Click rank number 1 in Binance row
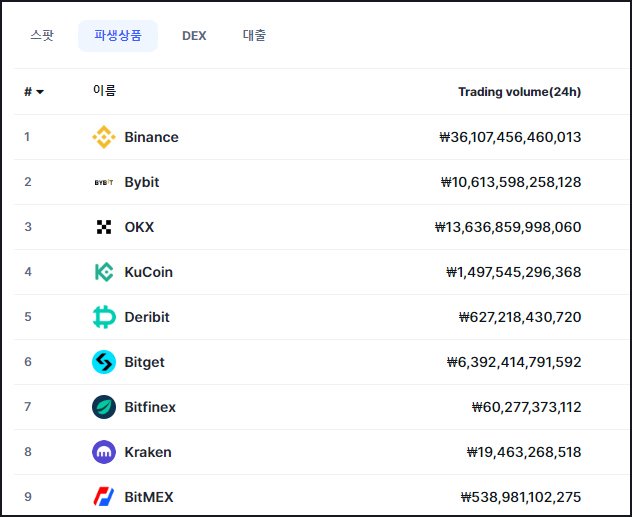The width and height of the screenshot is (632, 517). click(27, 137)
